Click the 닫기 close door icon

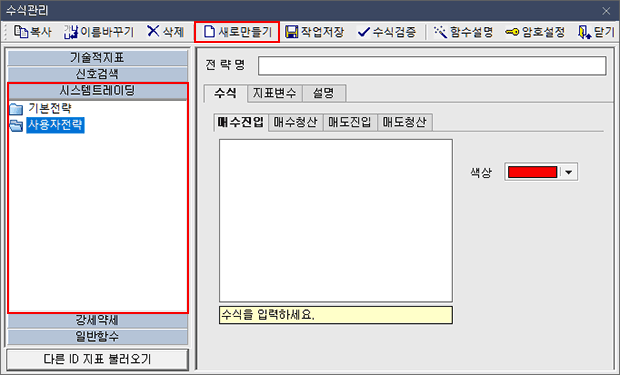[x=584, y=32]
